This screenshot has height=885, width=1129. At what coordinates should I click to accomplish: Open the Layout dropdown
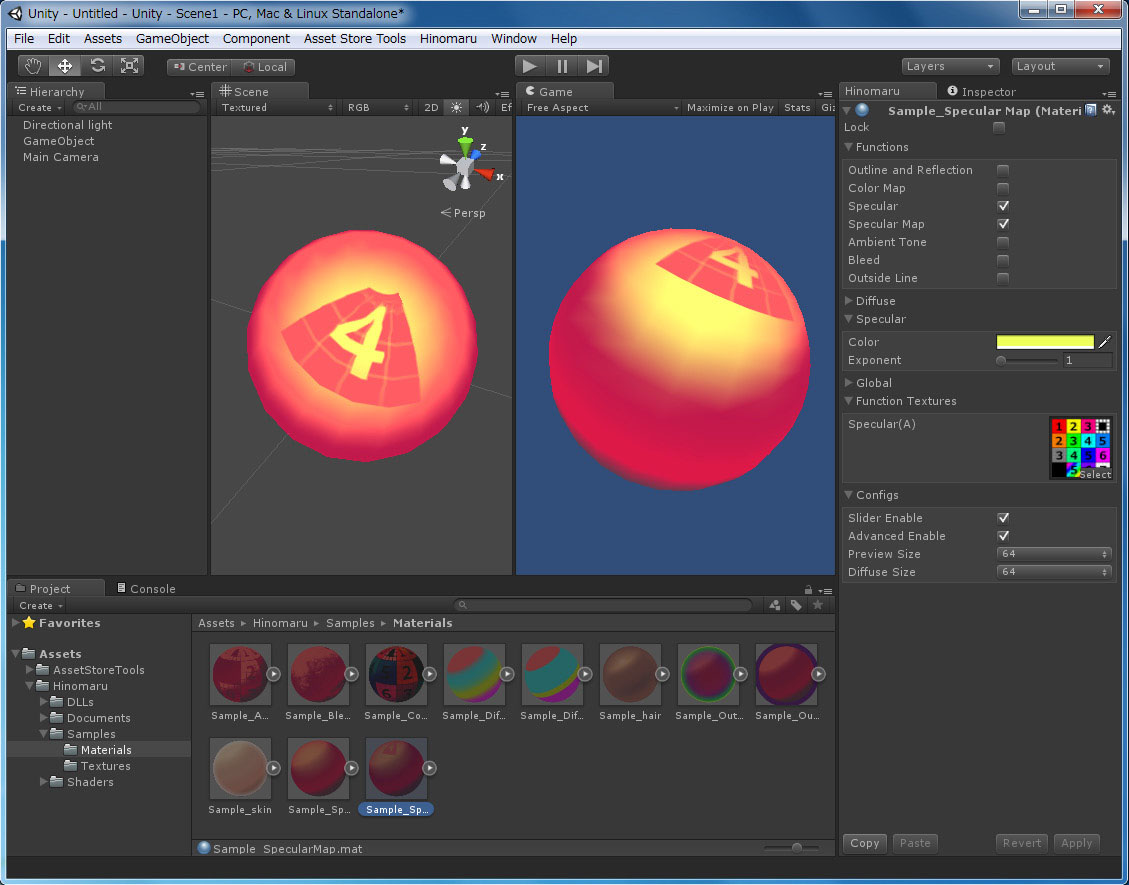[1060, 66]
